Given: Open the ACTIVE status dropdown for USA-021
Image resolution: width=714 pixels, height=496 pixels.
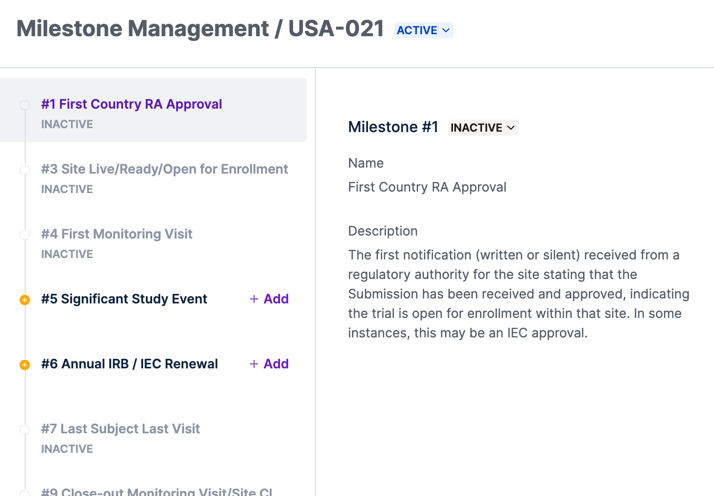Looking at the screenshot, I should click(423, 30).
